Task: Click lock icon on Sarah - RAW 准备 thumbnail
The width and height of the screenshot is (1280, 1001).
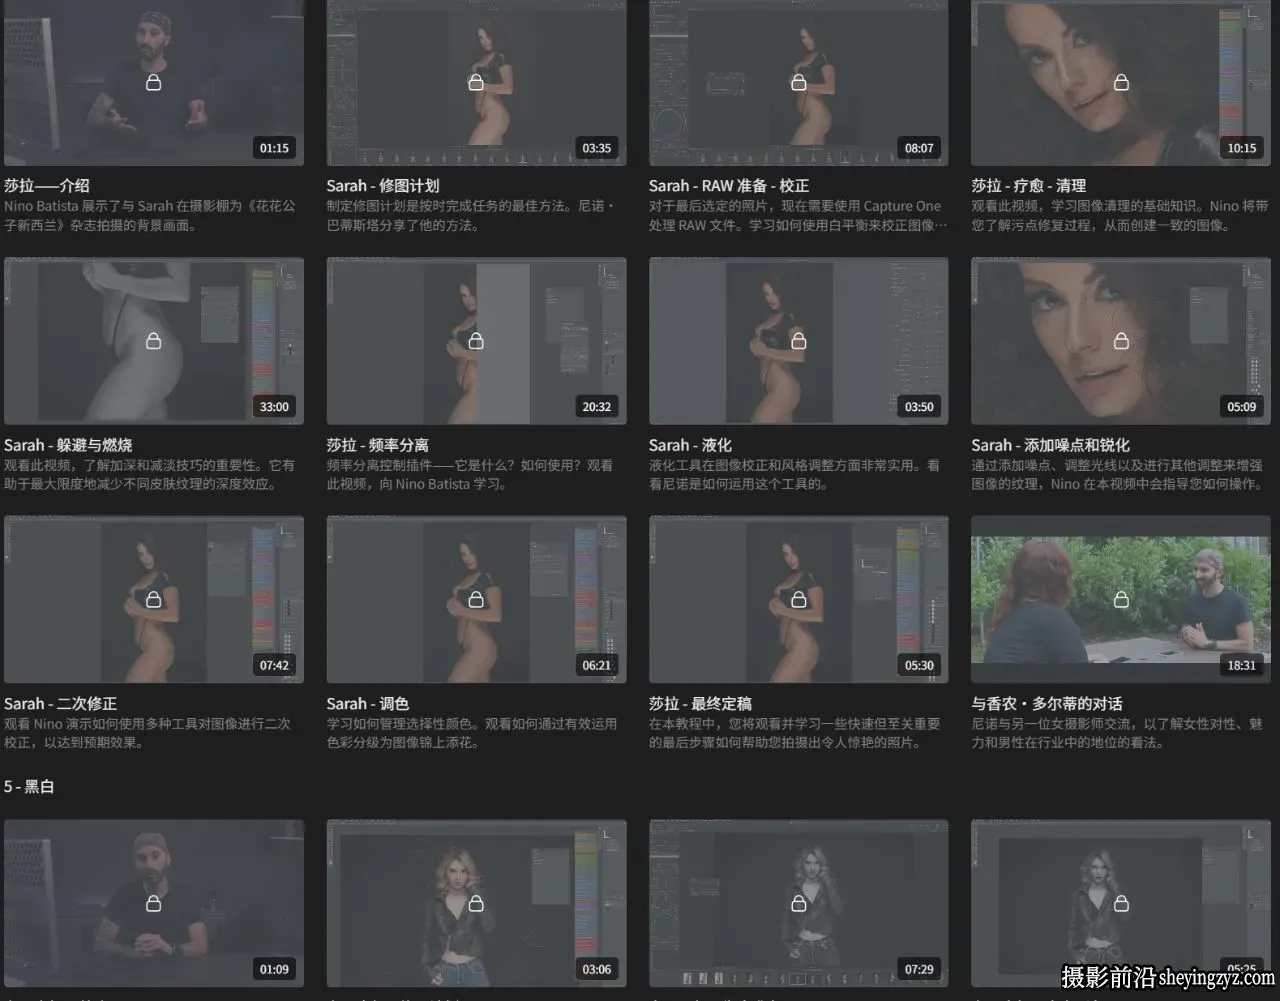Action: click(x=799, y=82)
